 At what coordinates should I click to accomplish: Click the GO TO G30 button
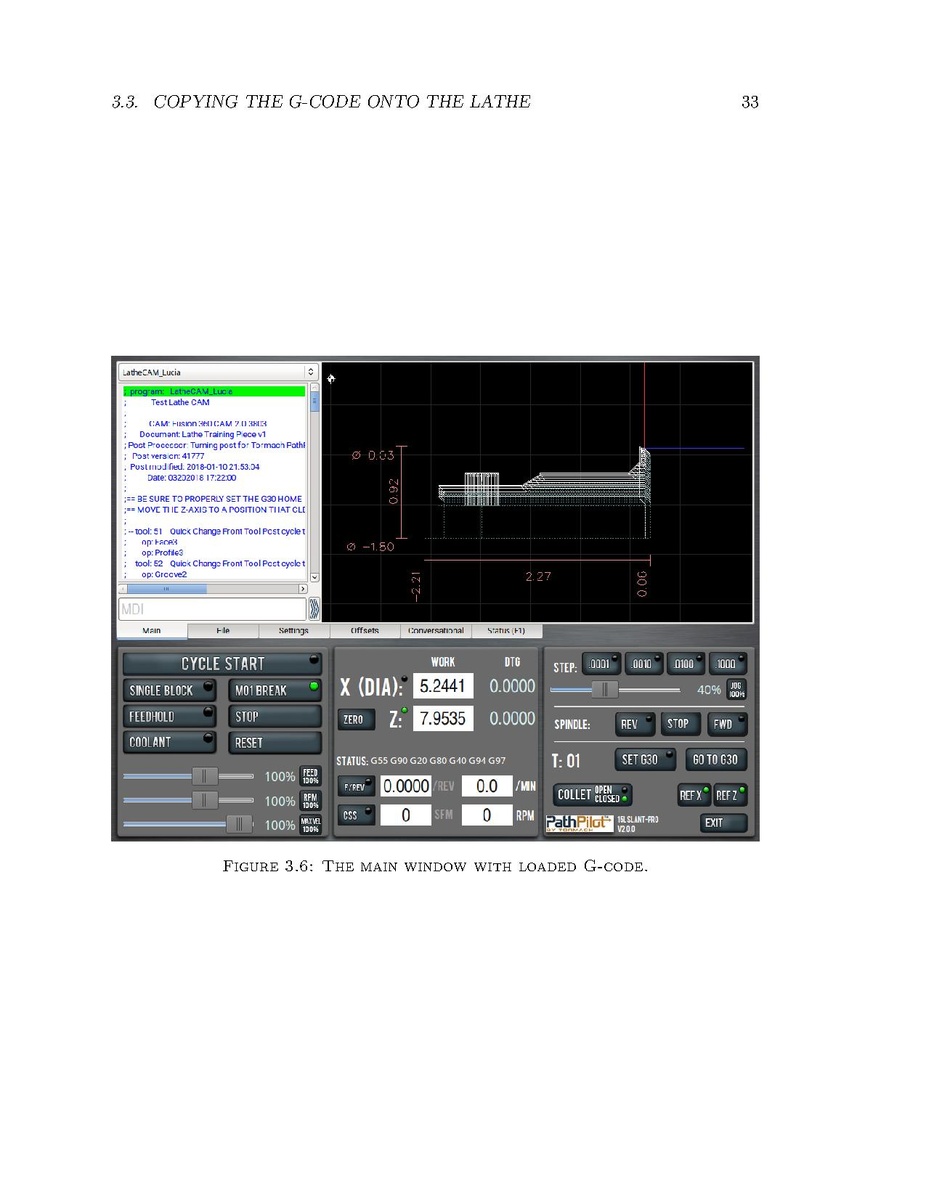point(716,760)
